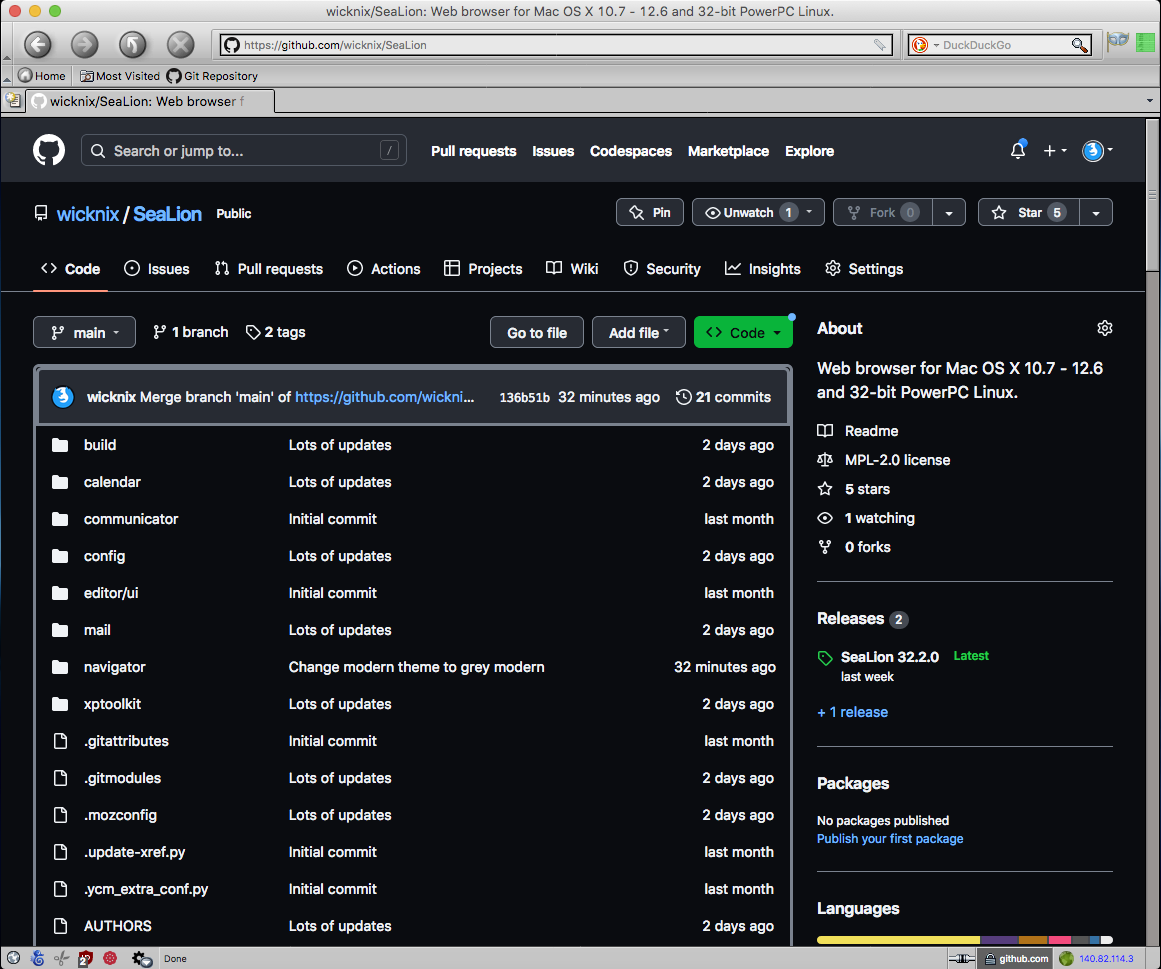Image resolution: width=1161 pixels, height=969 pixels.
Task: Open the .mozconfig file
Action: (x=120, y=815)
